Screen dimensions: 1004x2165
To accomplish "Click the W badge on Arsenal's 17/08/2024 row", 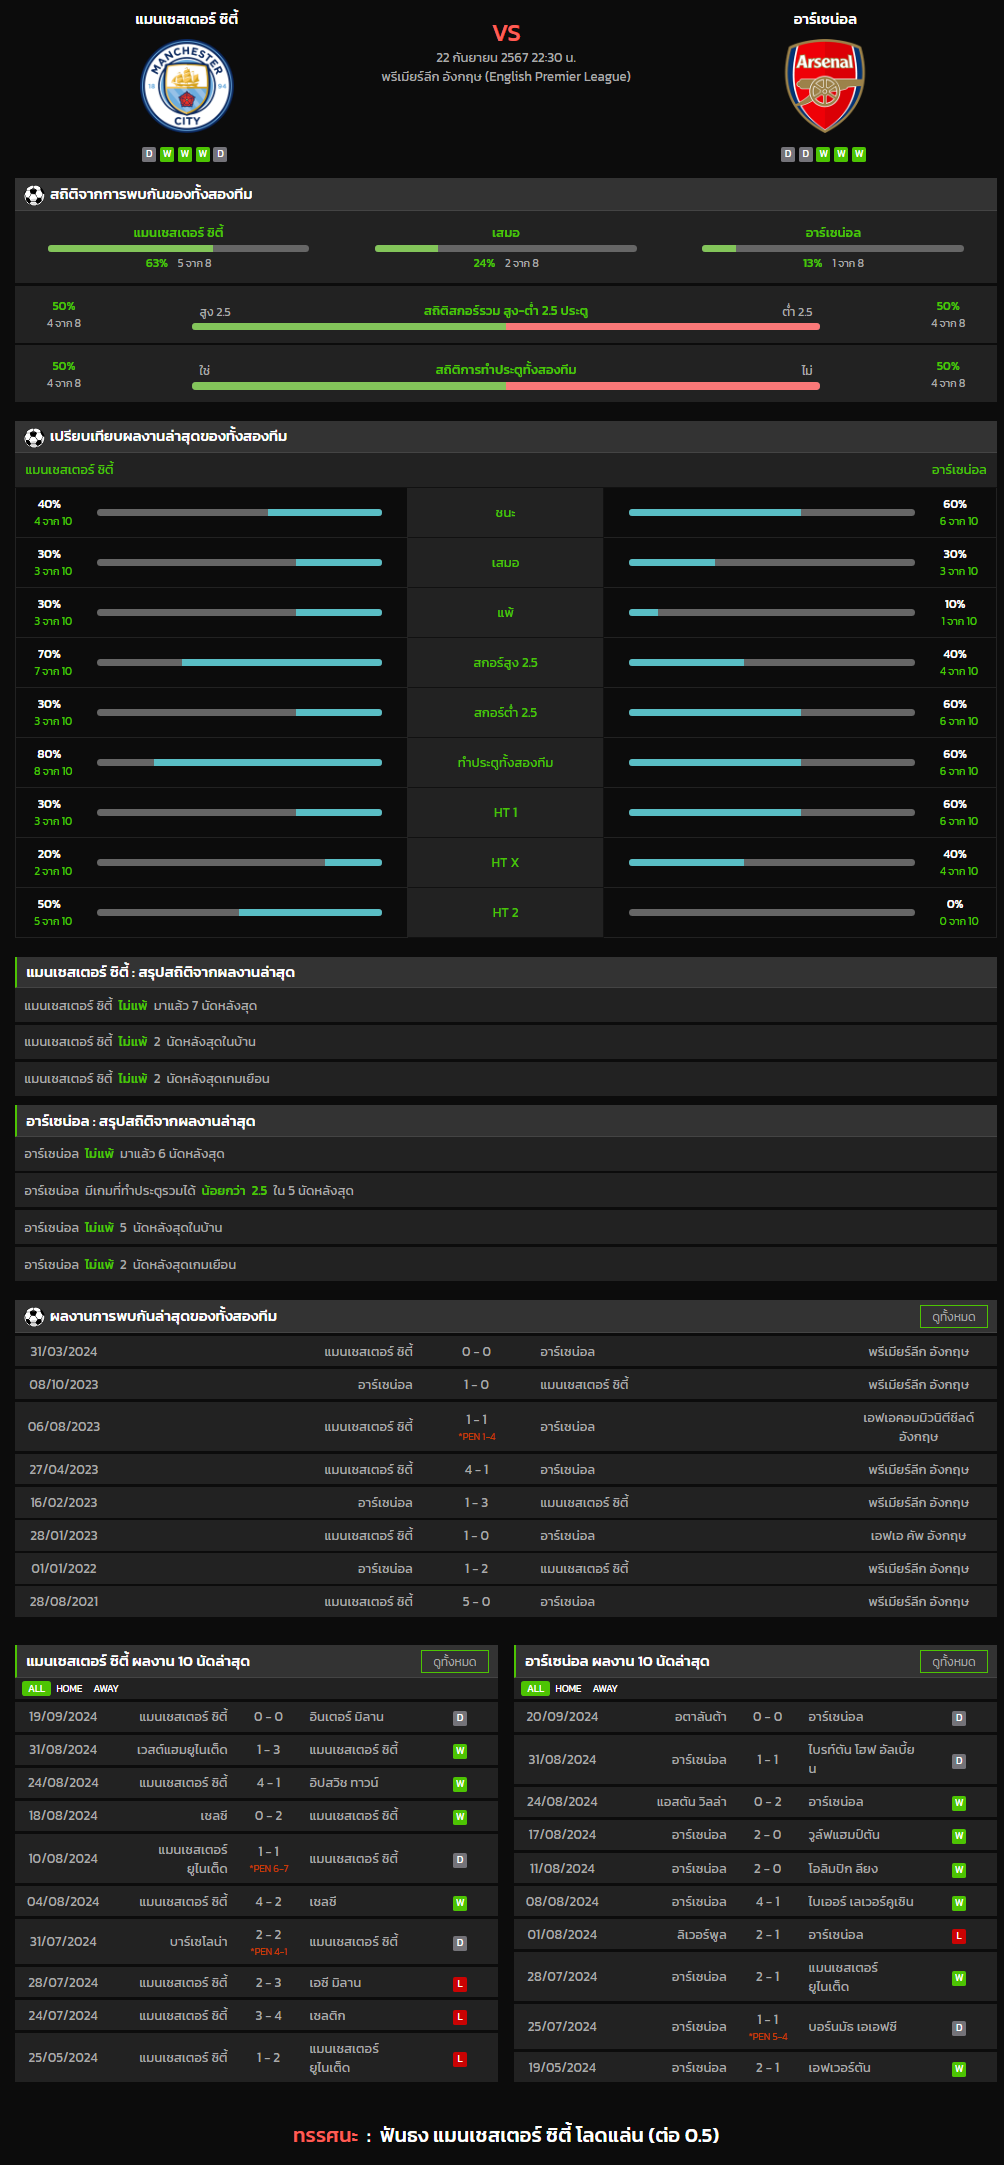I will point(959,1836).
